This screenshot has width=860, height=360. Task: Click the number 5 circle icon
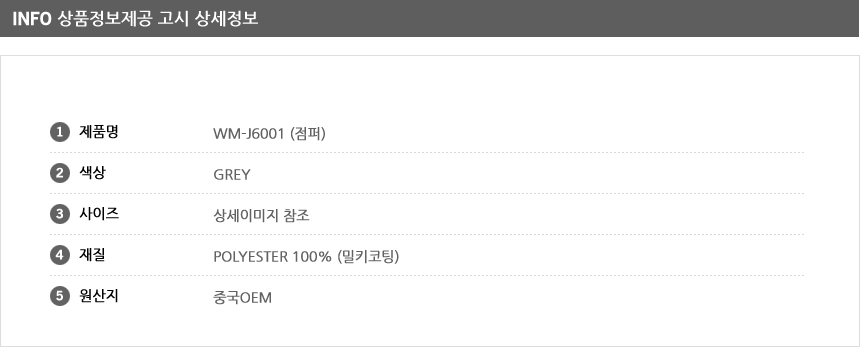[60, 296]
